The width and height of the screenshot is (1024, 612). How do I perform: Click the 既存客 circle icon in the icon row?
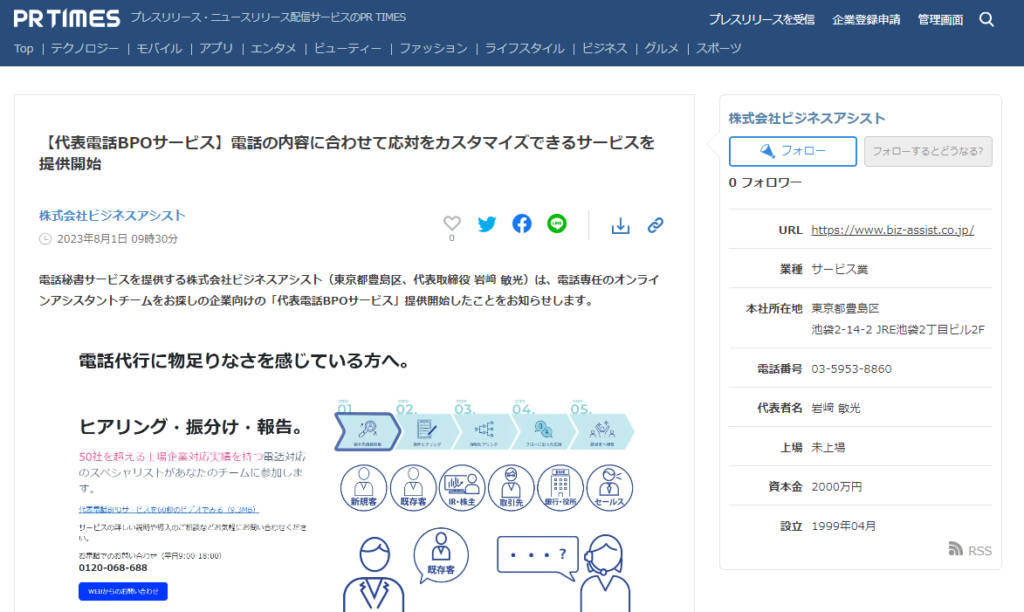(x=413, y=487)
